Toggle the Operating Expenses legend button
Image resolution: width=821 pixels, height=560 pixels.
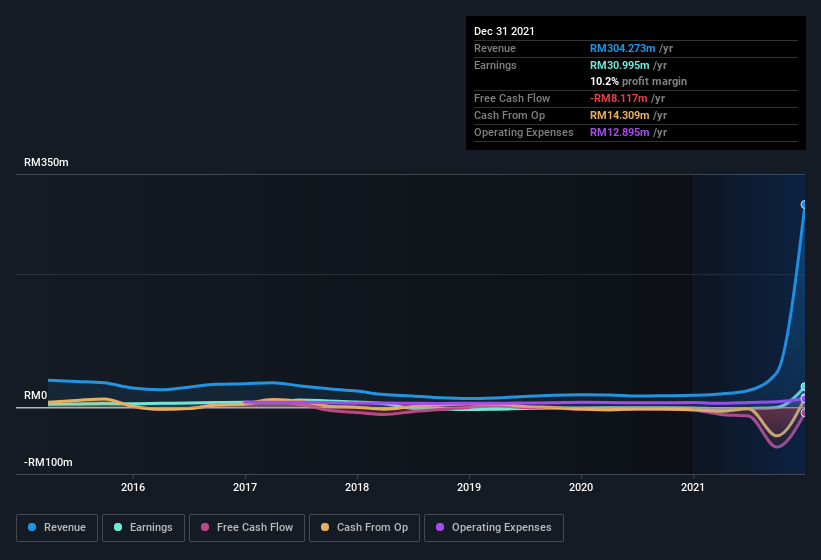click(494, 528)
